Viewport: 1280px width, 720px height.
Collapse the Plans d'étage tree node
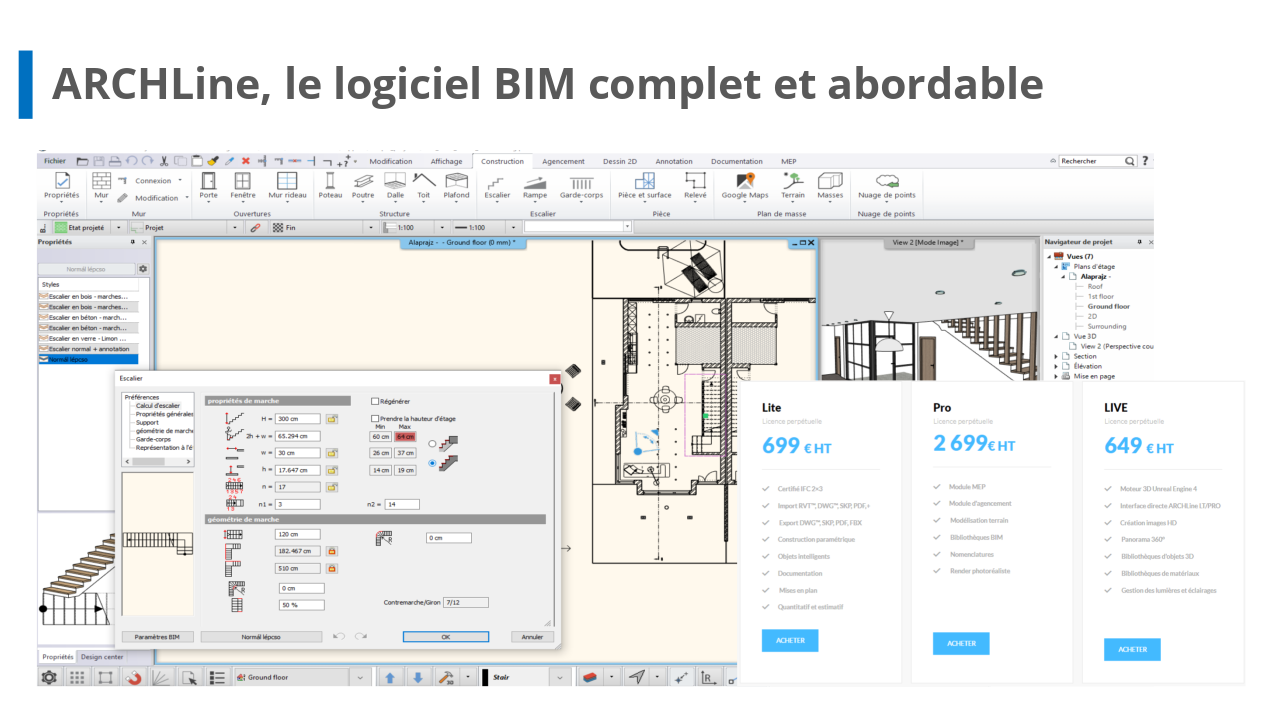tap(1055, 266)
